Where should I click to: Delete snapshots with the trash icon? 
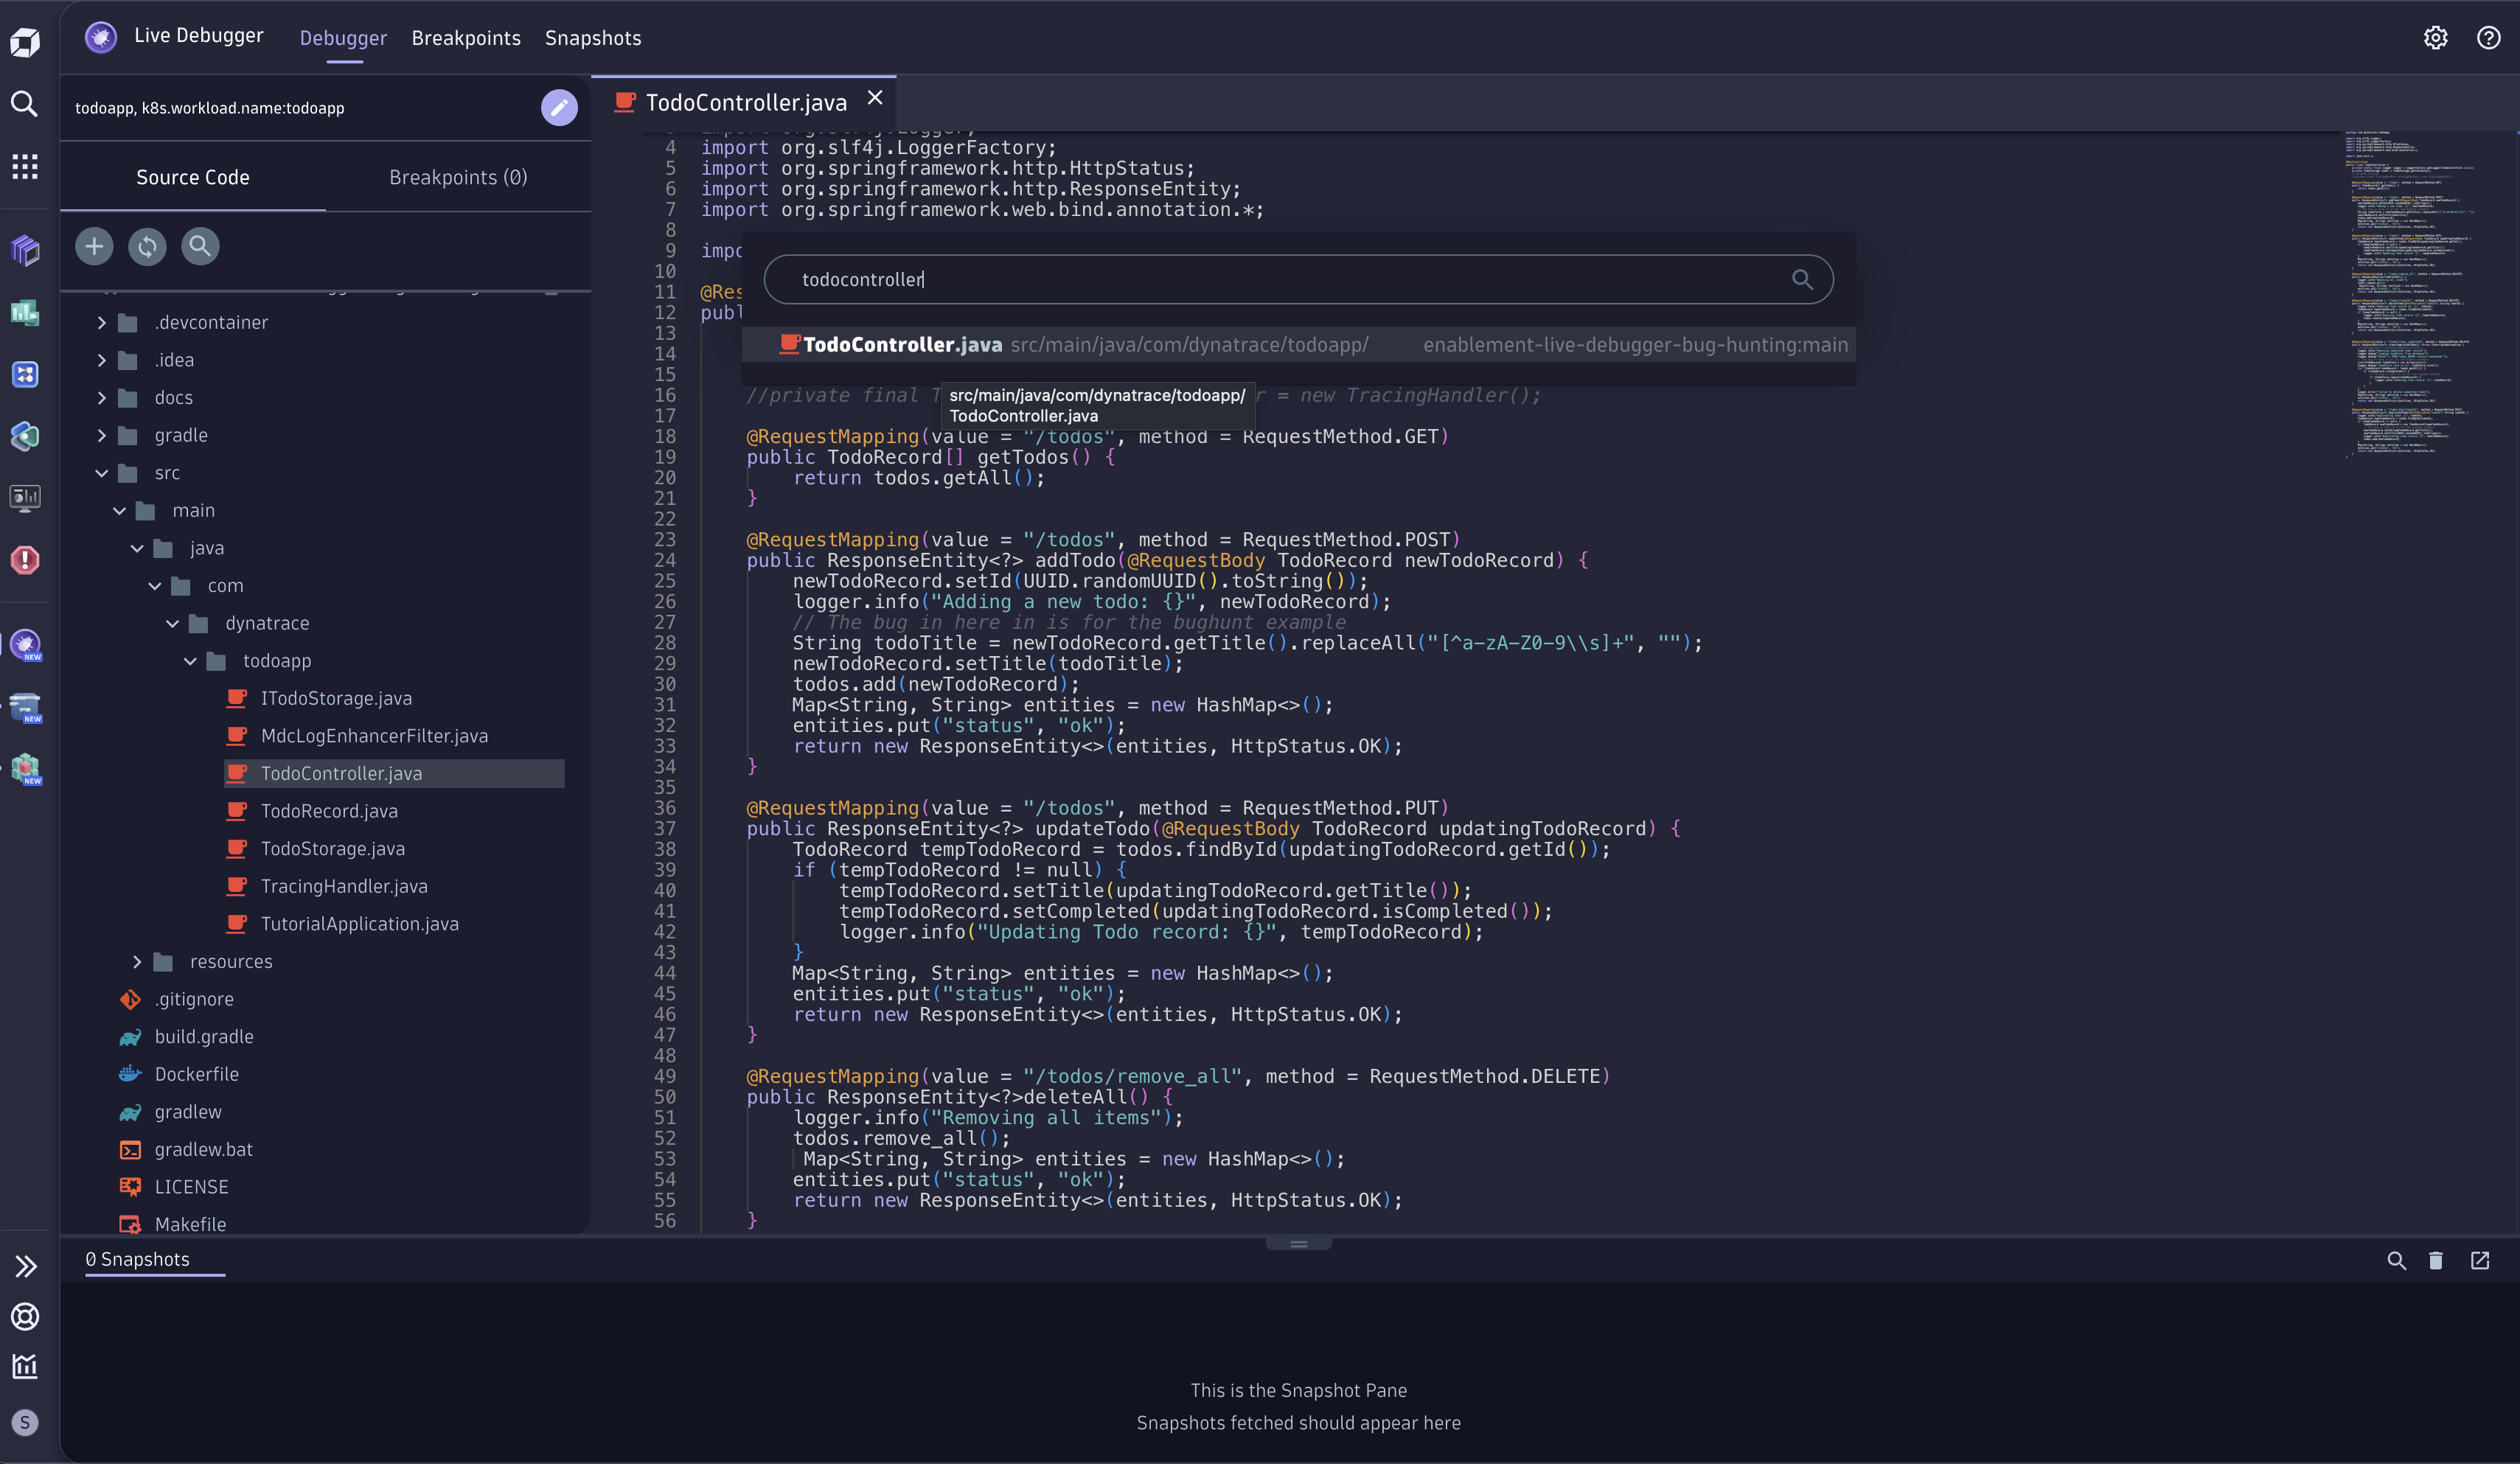coord(2435,1260)
